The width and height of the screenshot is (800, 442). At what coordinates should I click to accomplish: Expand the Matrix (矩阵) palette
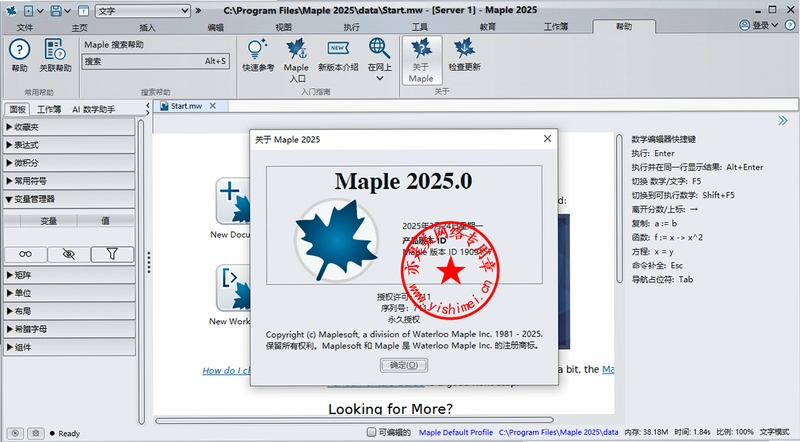(x=69, y=275)
